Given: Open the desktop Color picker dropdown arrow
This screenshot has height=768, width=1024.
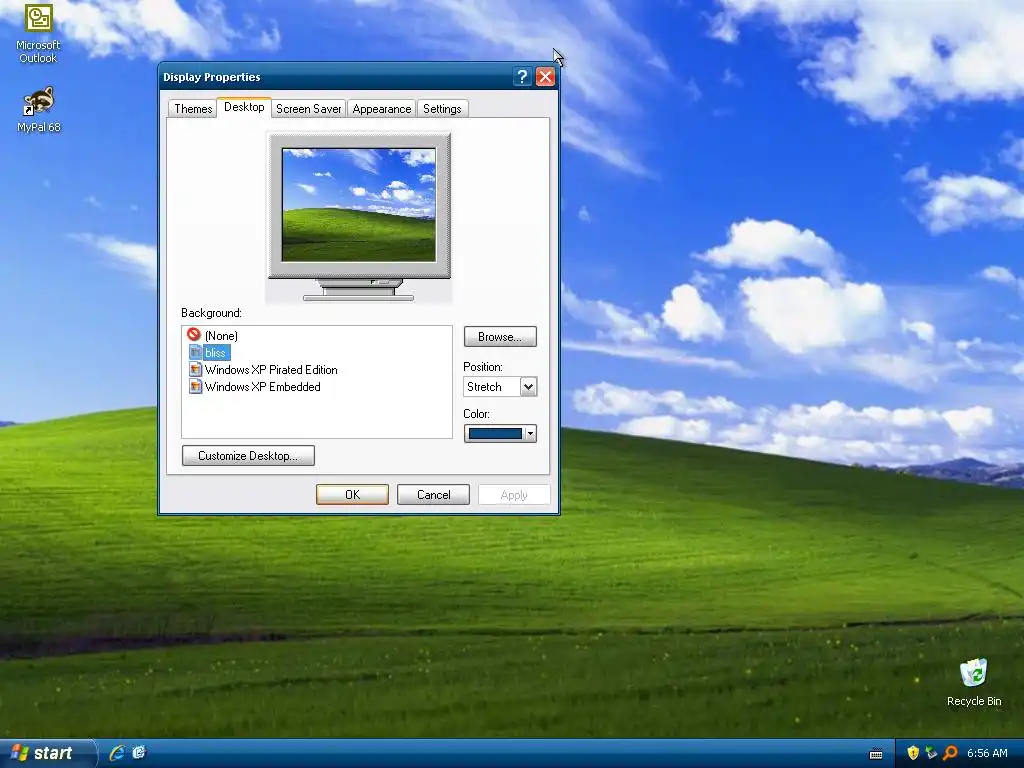Looking at the screenshot, I should point(530,434).
